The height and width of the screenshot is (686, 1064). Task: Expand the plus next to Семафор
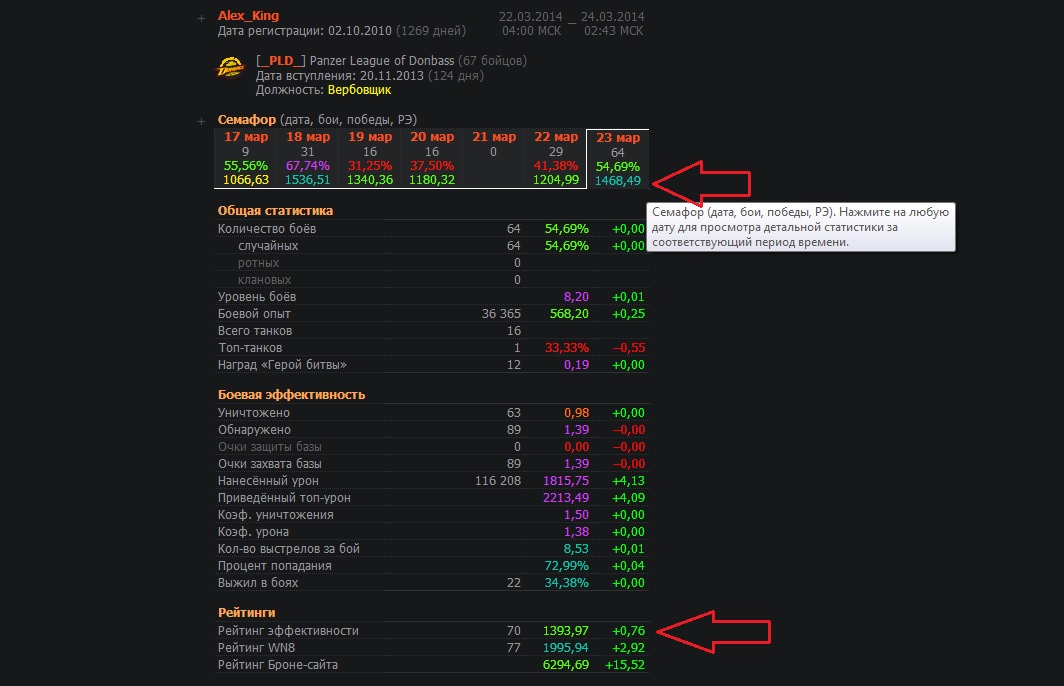201,121
